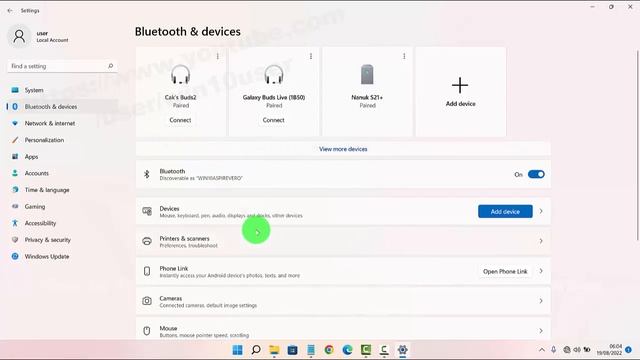This screenshot has width=640, height=360.
Task: Click the user account avatar icon
Action: (19, 36)
